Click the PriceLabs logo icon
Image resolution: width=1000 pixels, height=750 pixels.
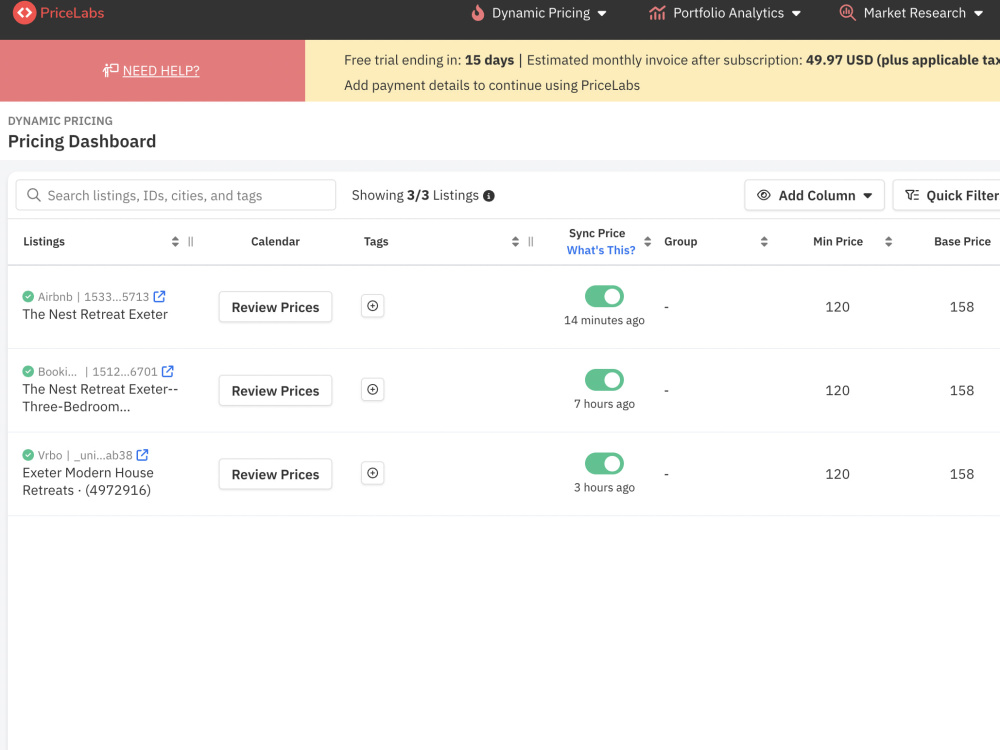click(24, 13)
